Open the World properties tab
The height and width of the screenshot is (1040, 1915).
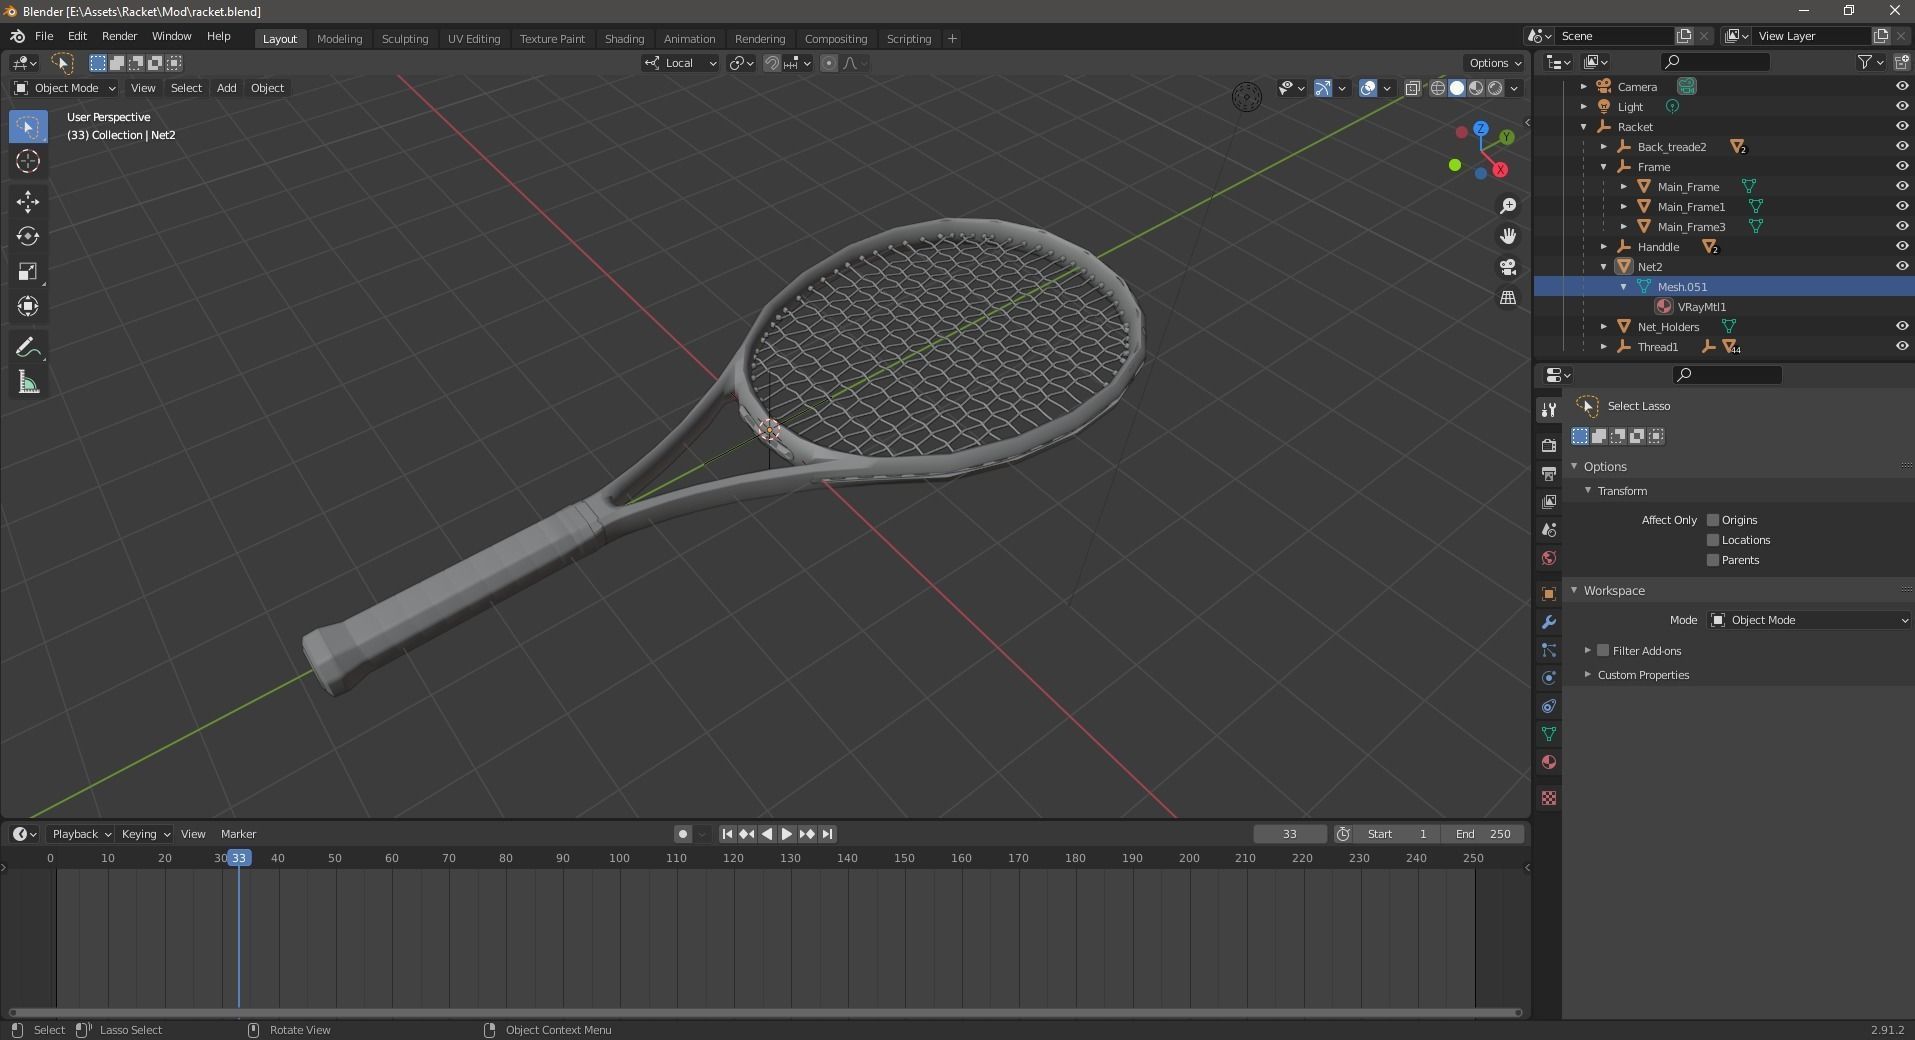pyautogui.click(x=1549, y=557)
